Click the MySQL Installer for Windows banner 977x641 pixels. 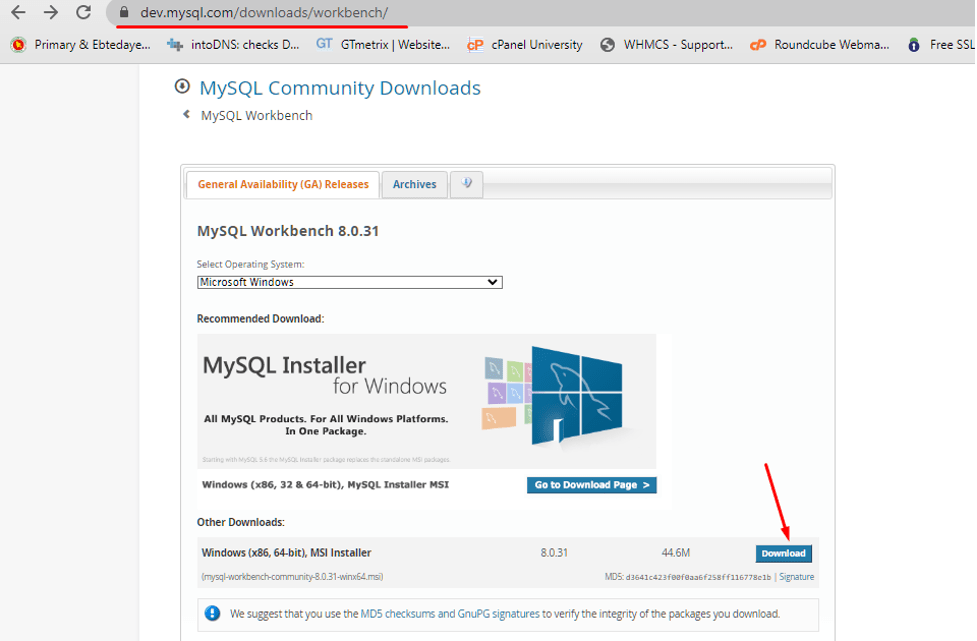pyautogui.click(x=426, y=401)
